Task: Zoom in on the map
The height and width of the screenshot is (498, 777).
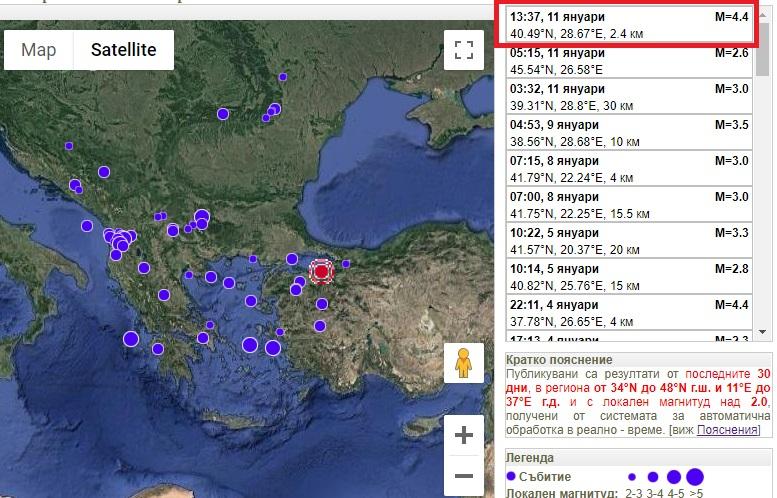Action: coord(462,435)
